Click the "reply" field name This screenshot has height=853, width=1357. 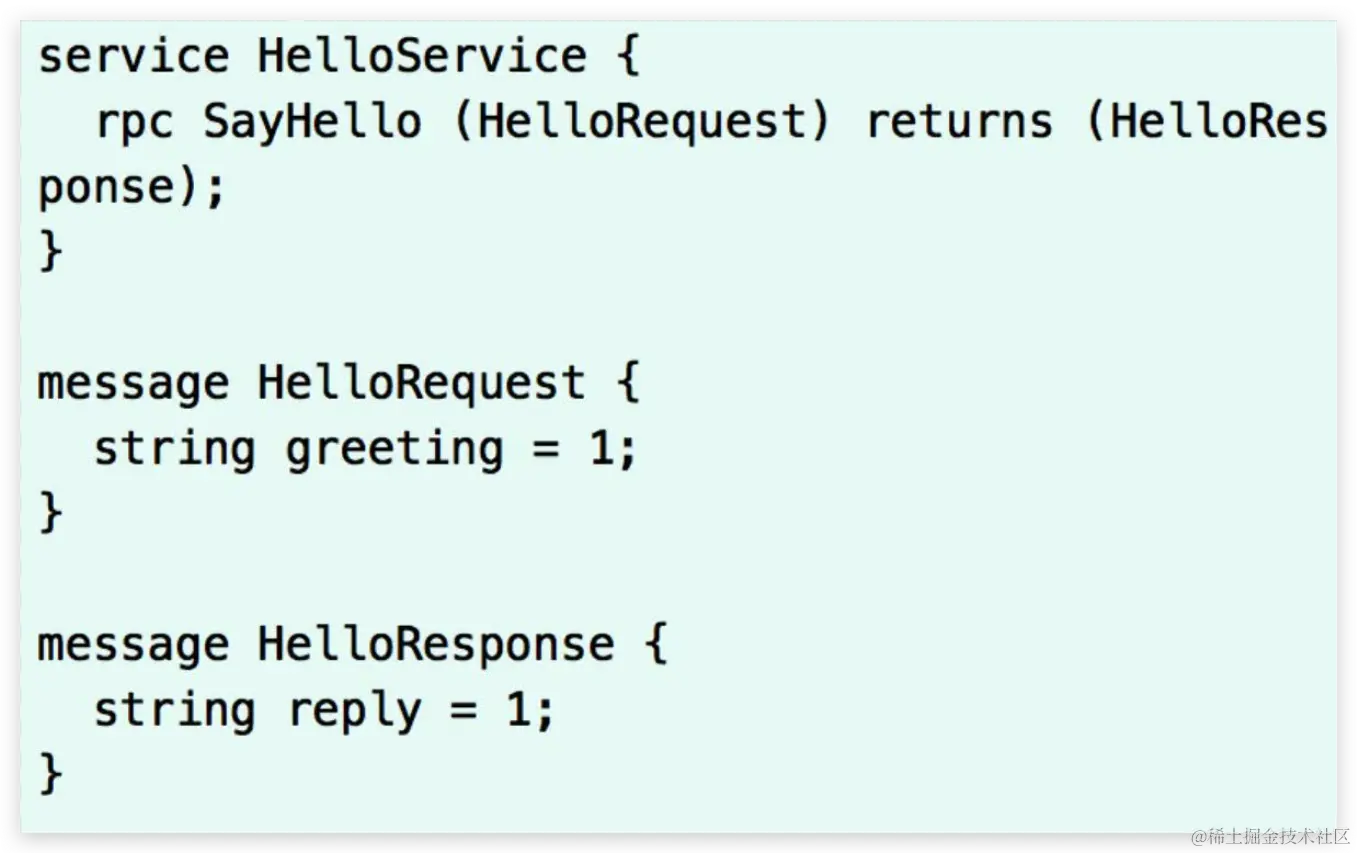(353, 711)
